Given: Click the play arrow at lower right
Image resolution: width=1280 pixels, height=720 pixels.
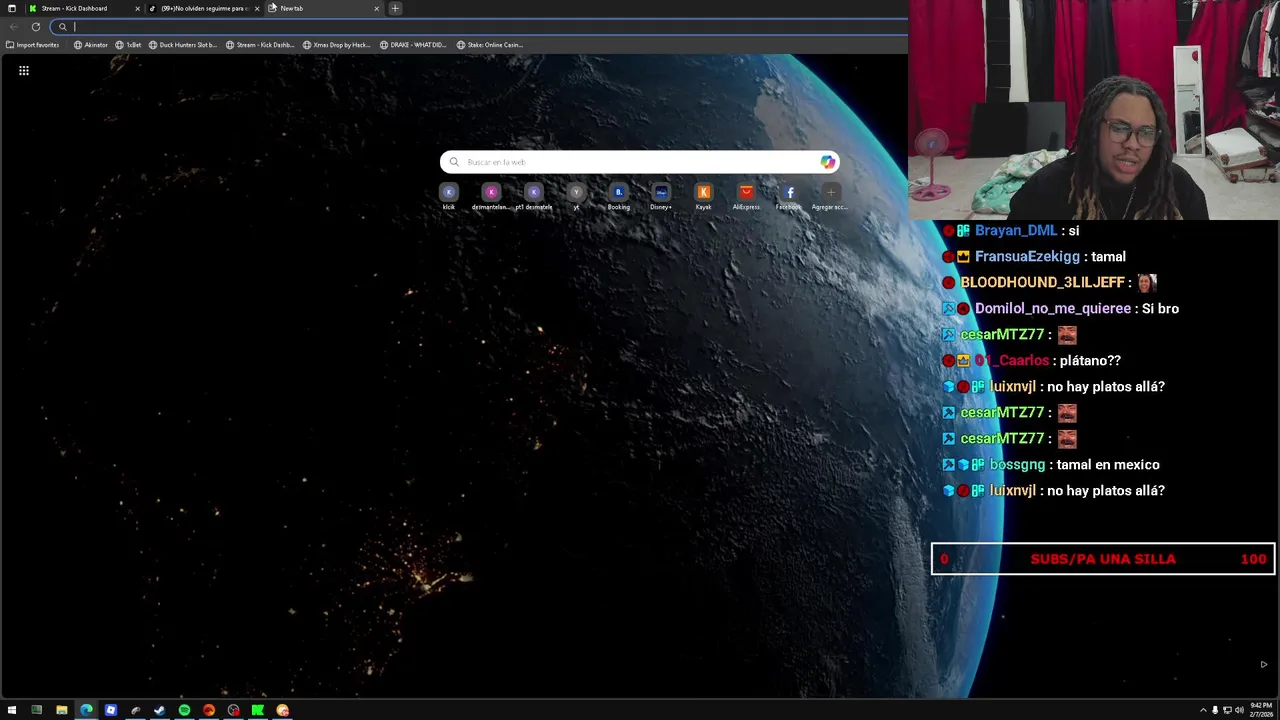Looking at the screenshot, I should tap(1263, 664).
